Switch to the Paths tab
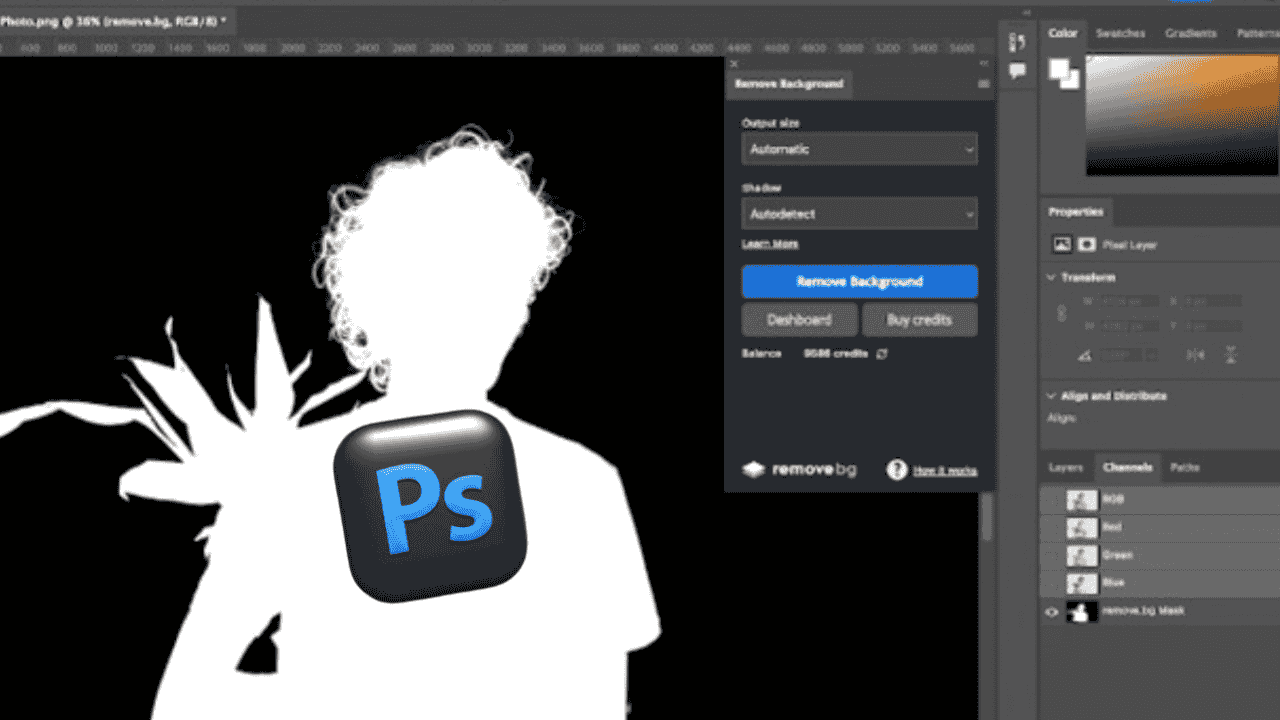The width and height of the screenshot is (1280, 720). pyautogui.click(x=1185, y=467)
